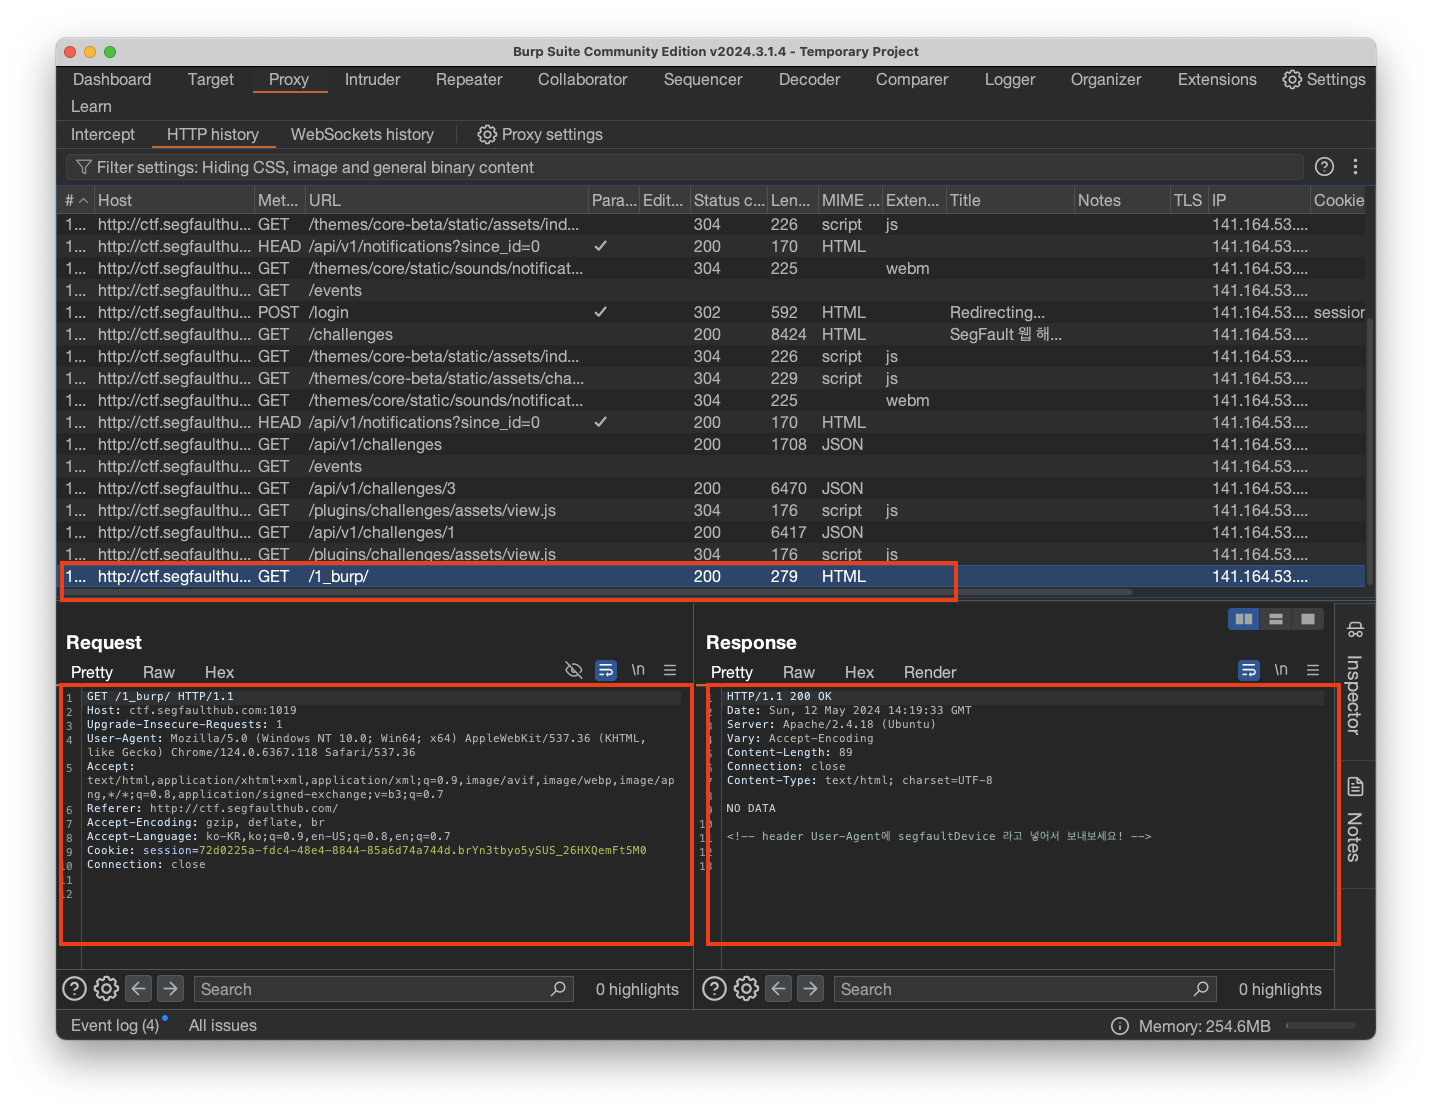Click the history table horizontal scrollbar
Screen dimensions: 1432x1114
tap(600, 592)
